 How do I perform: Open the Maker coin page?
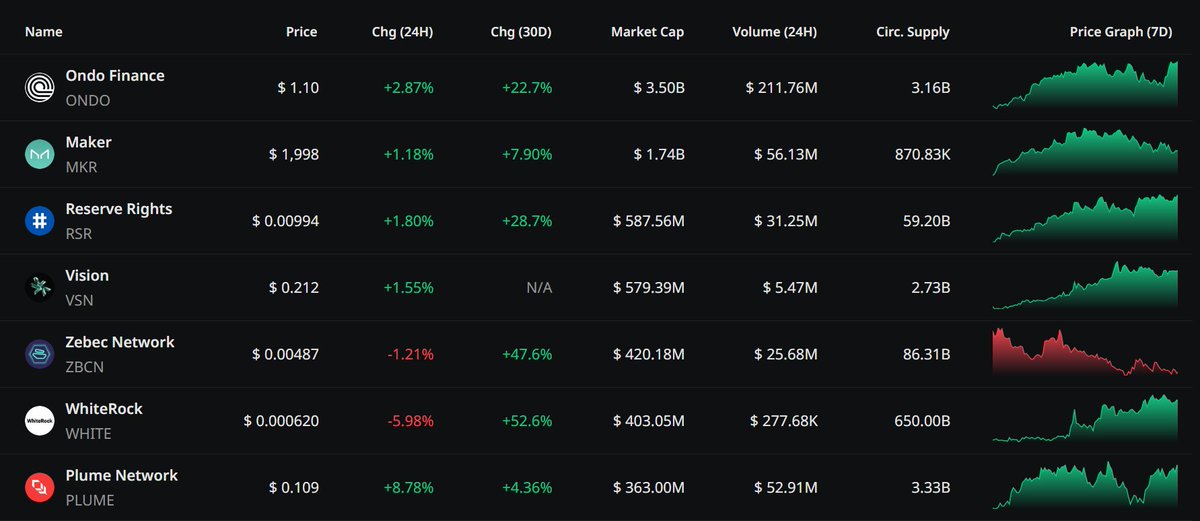point(88,142)
